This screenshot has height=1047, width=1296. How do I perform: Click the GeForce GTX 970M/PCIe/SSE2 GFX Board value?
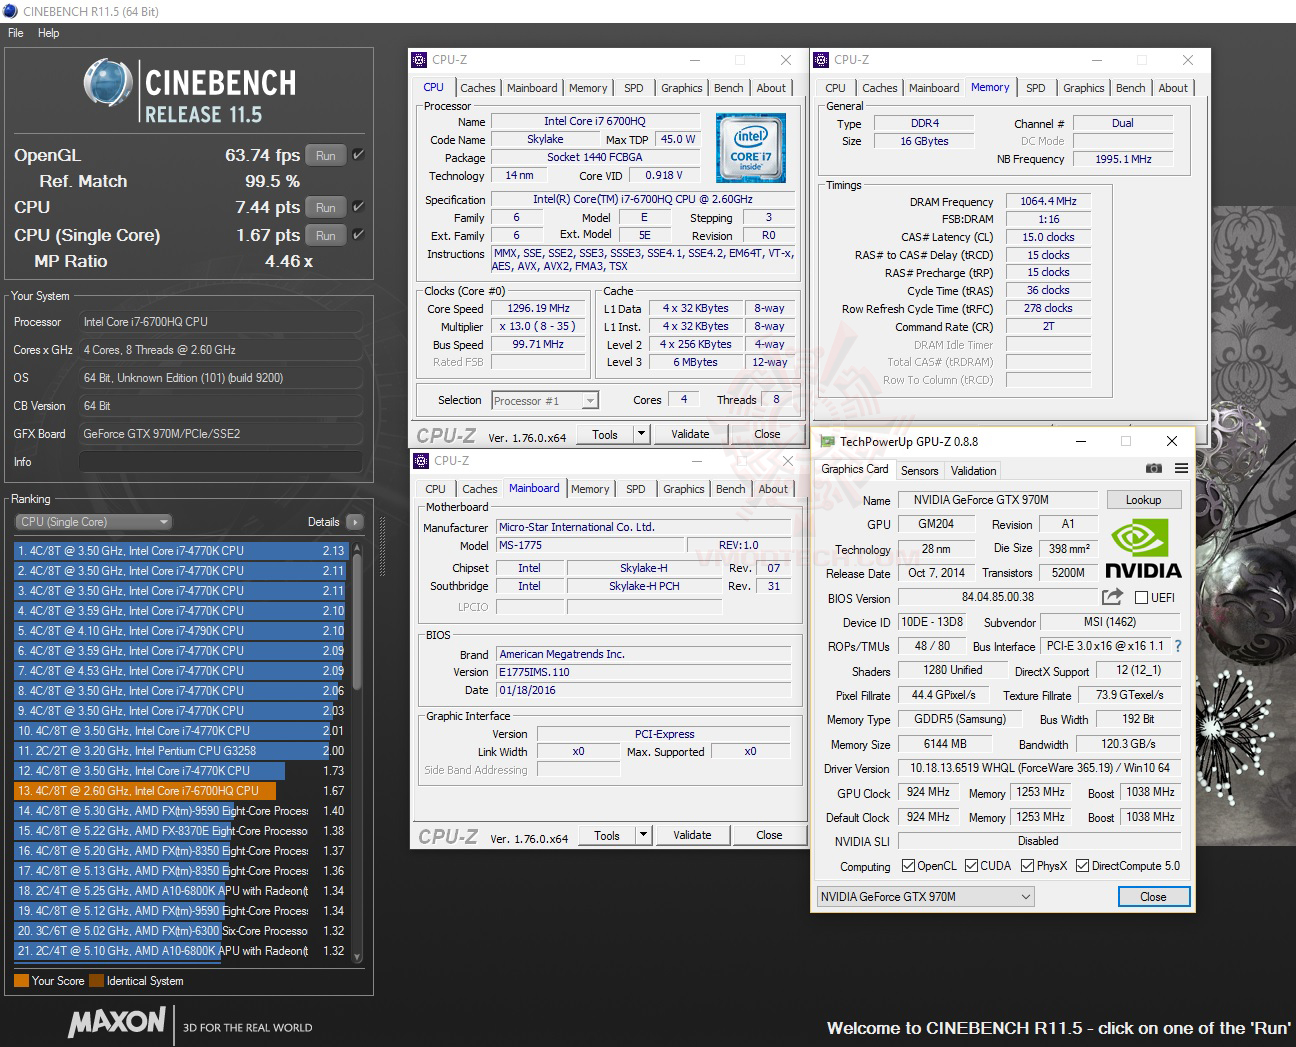tap(220, 434)
